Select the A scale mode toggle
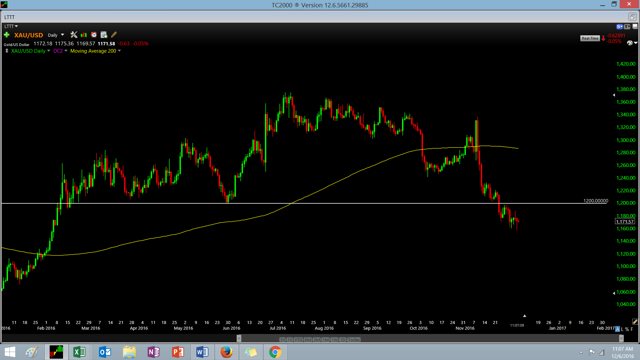The image size is (640, 360). [618, 329]
